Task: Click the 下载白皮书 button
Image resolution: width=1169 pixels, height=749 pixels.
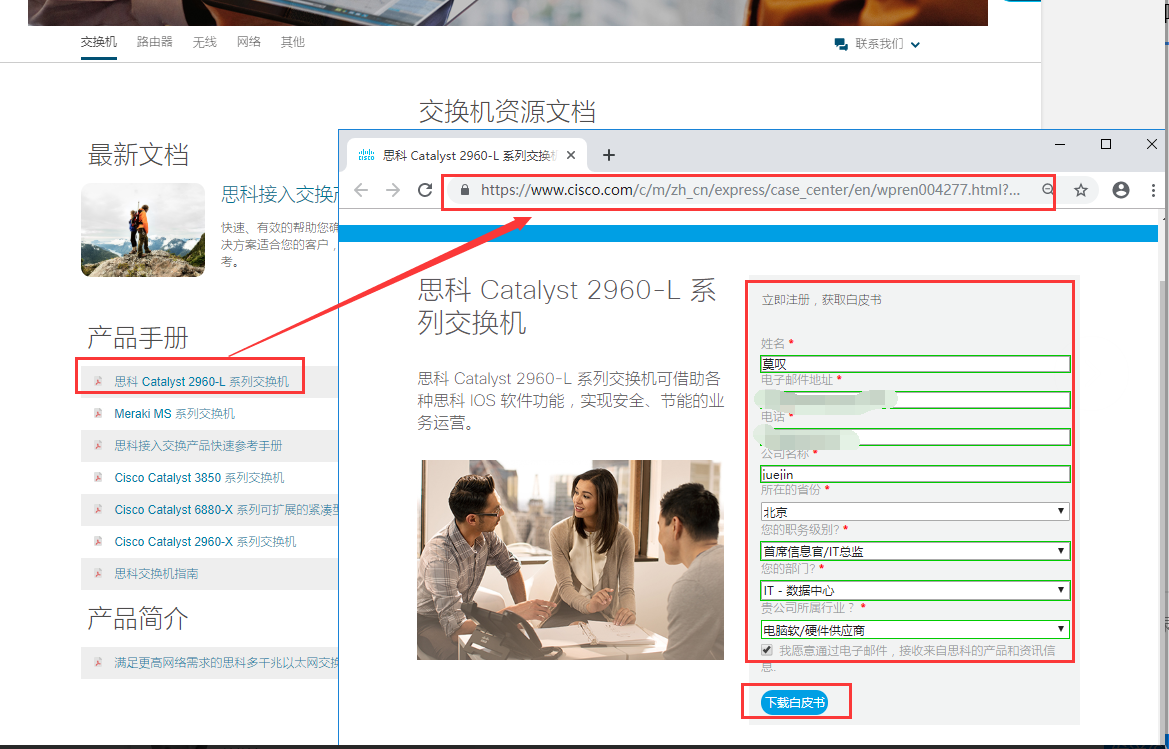Action: tap(795, 702)
